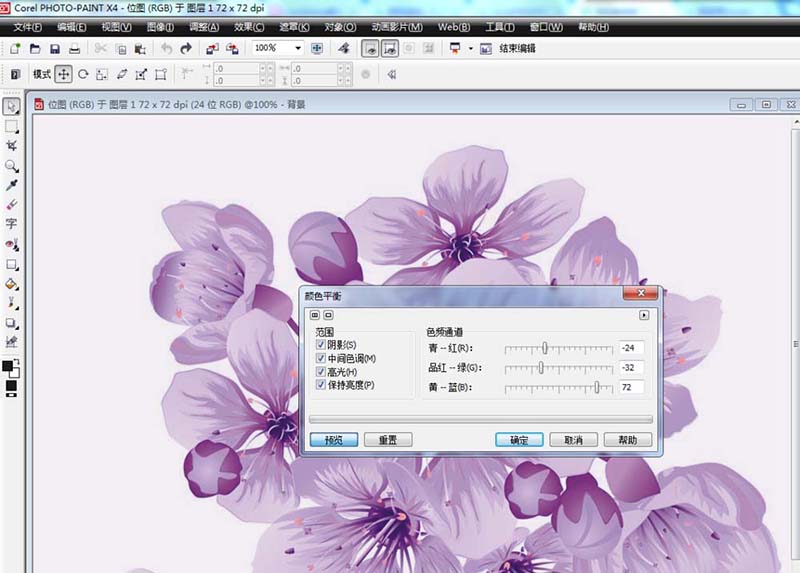Click the 预览 preview button

point(333,440)
